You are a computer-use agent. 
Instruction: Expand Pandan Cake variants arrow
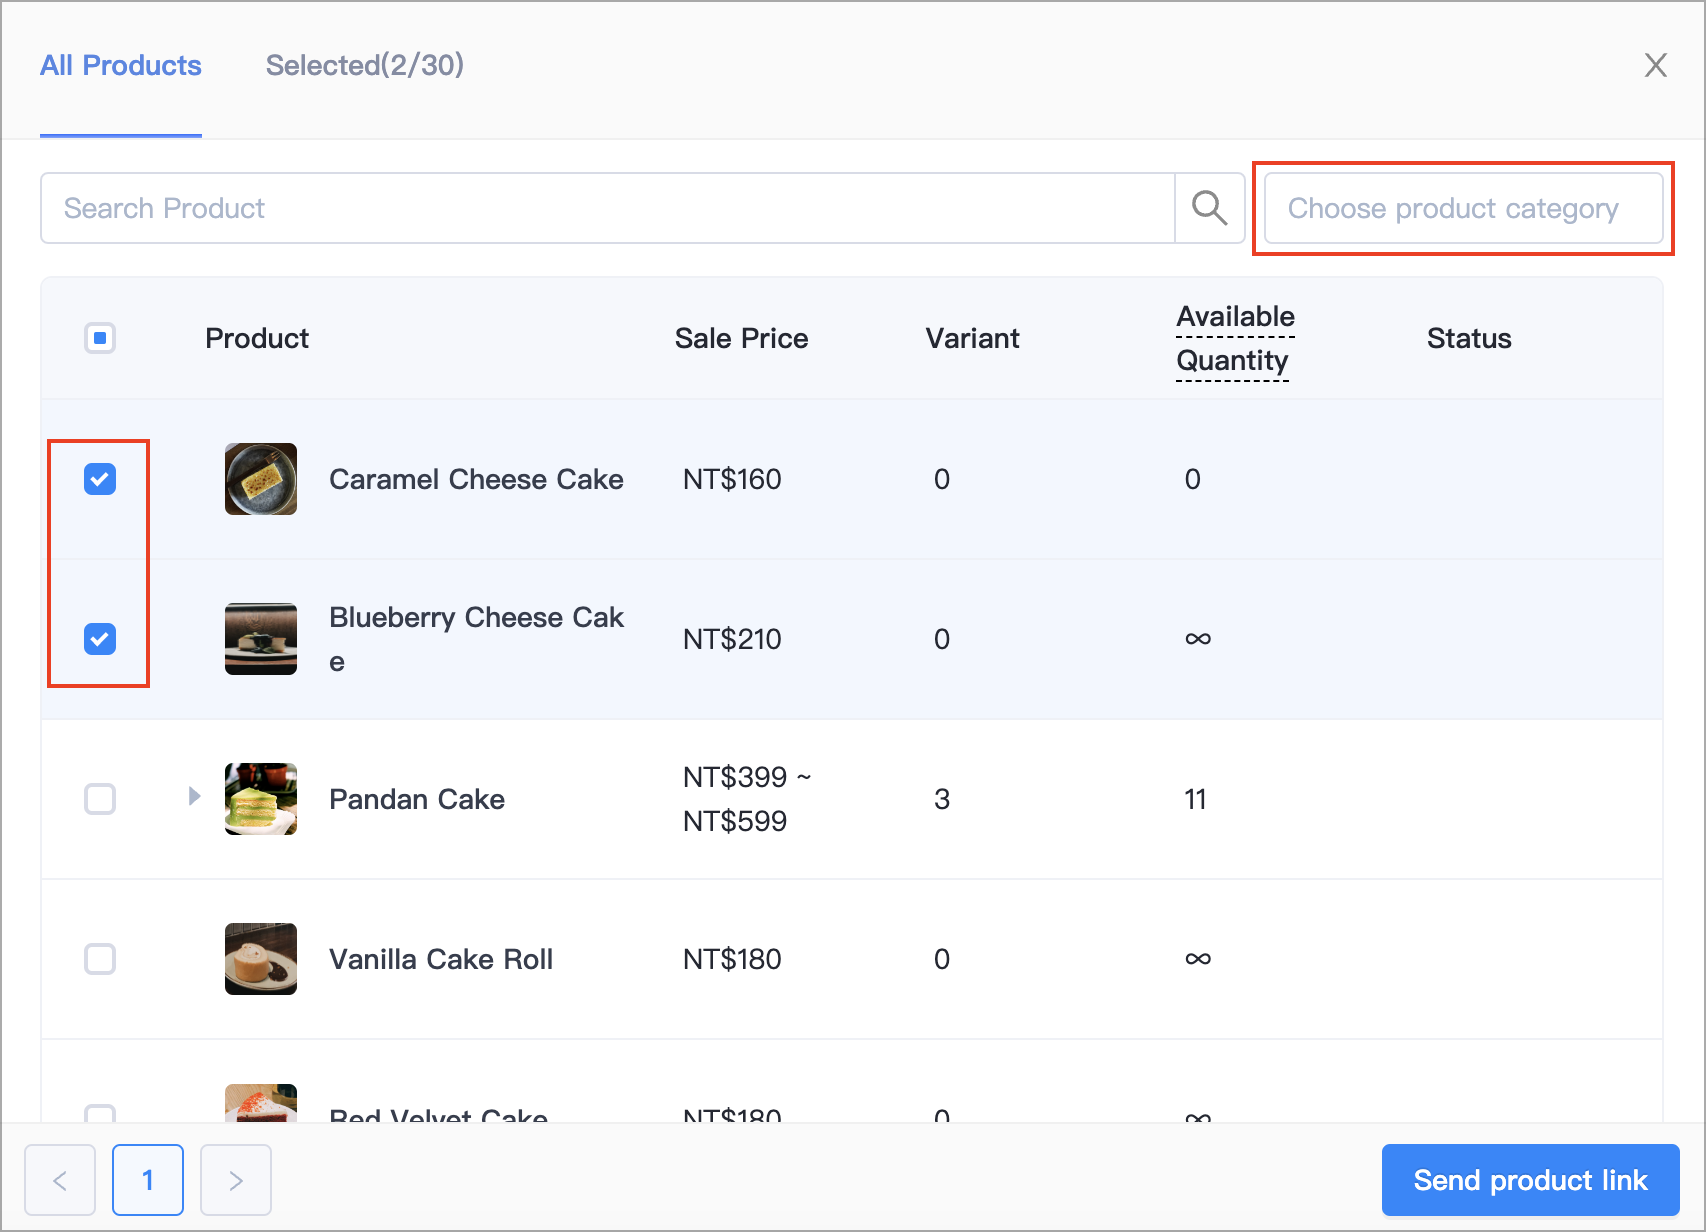194,796
